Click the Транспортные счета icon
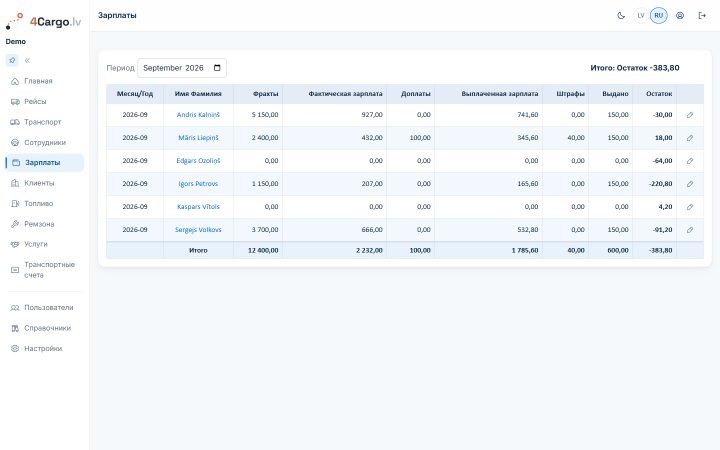 [15, 270]
